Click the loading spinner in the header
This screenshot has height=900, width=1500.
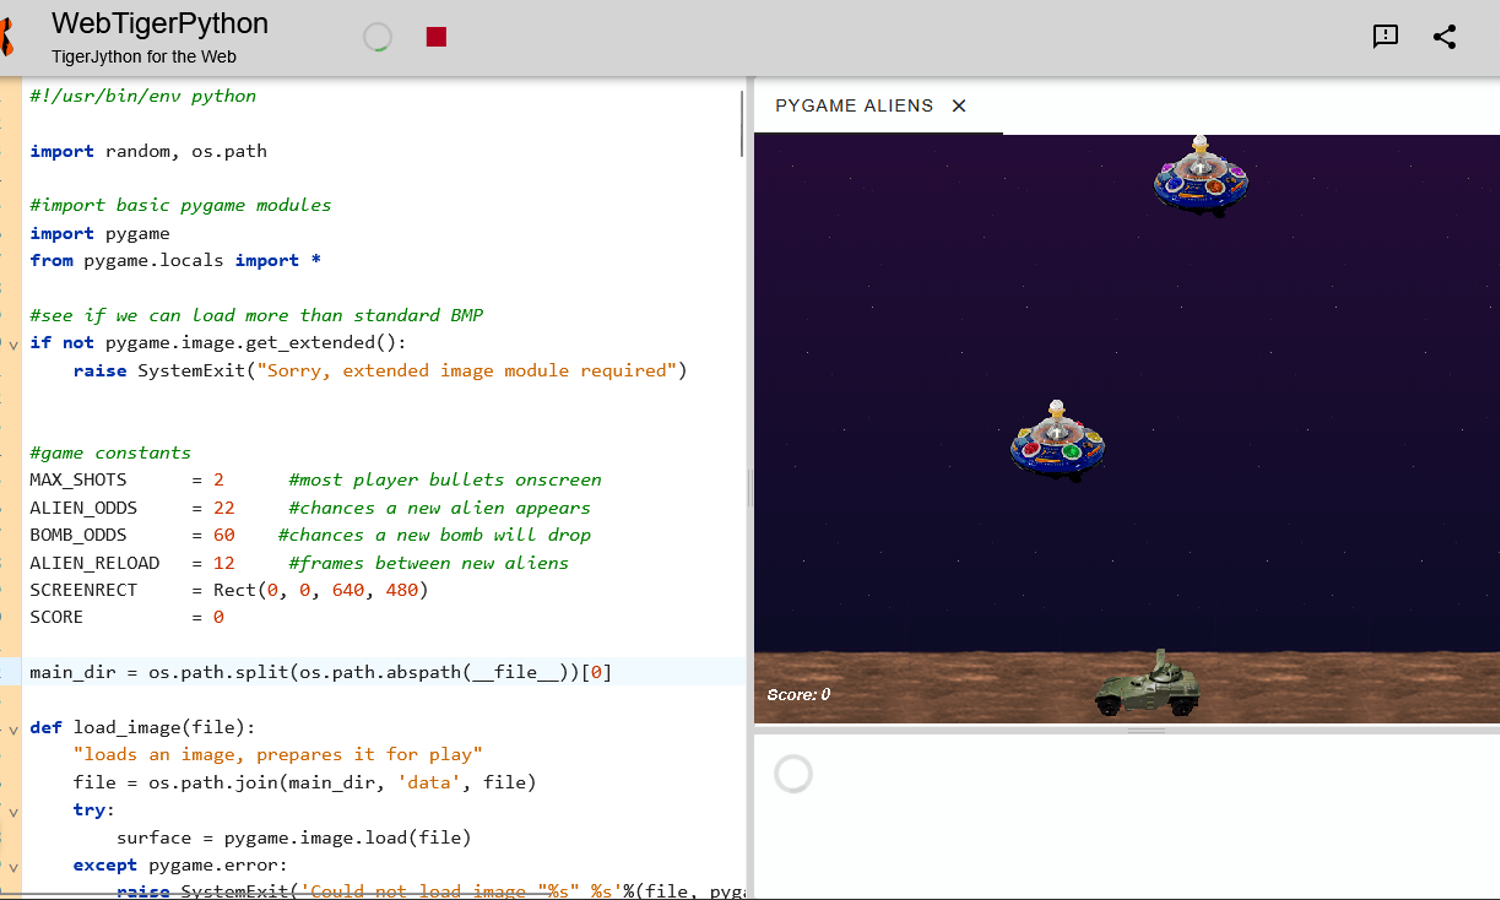pyautogui.click(x=377, y=37)
